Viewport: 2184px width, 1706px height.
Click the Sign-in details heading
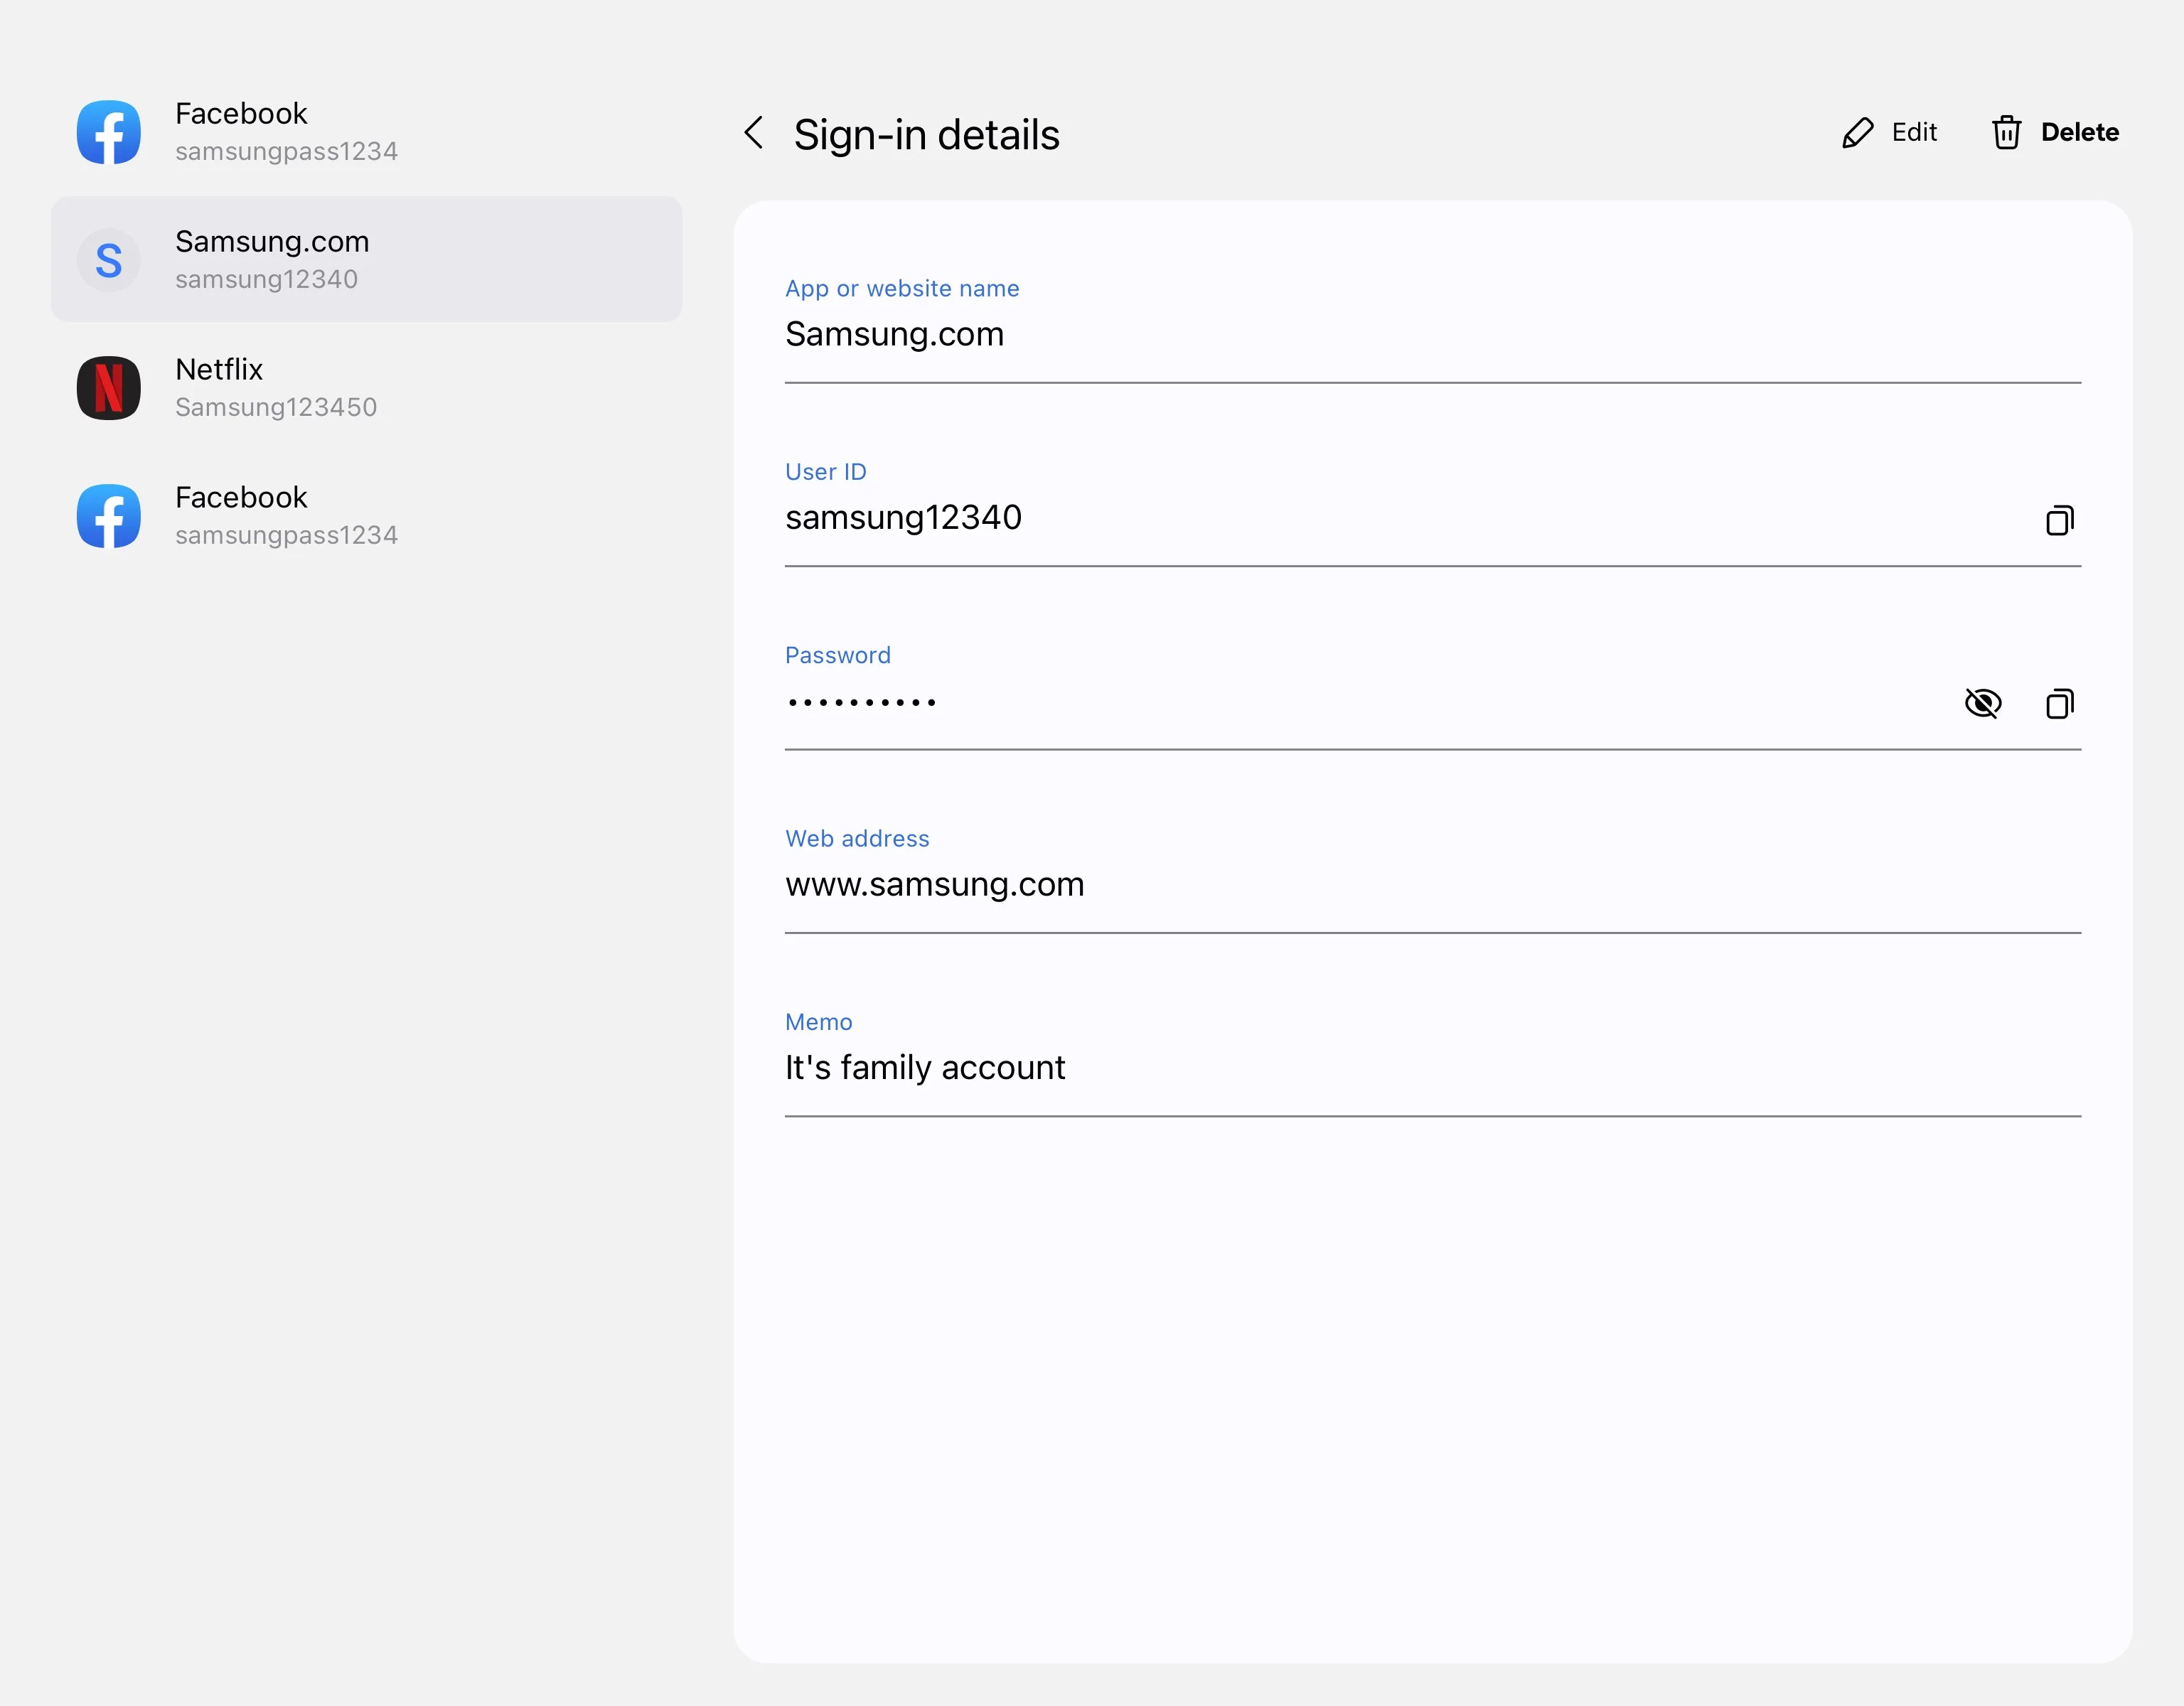pyautogui.click(x=926, y=135)
